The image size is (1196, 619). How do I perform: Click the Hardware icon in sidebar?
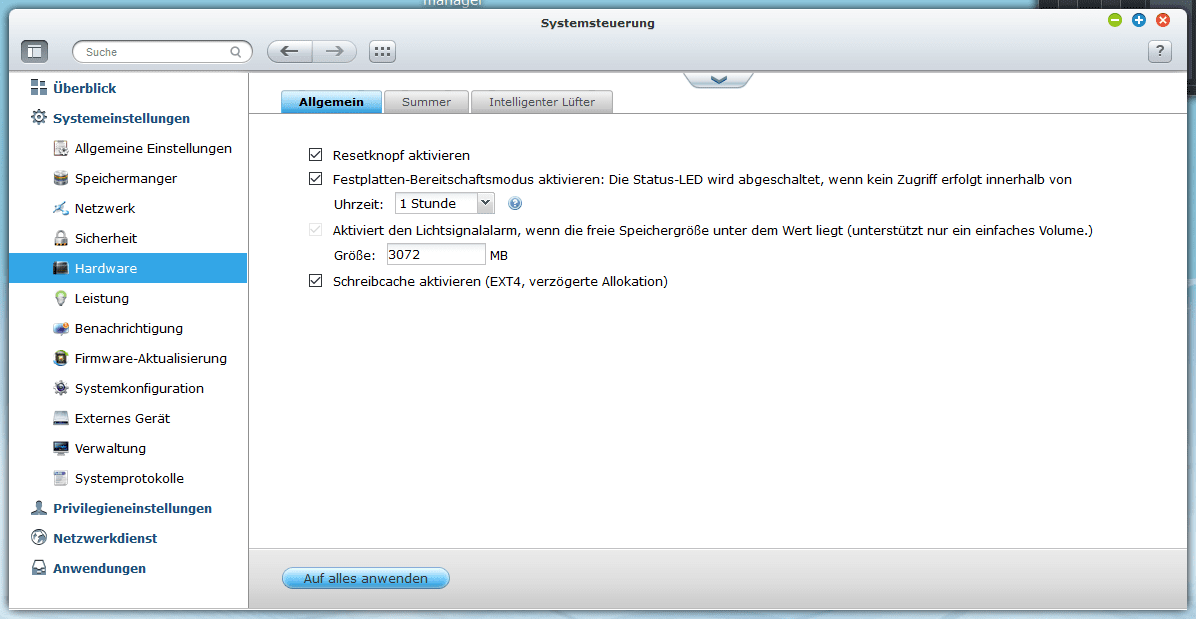[x=61, y=268]
